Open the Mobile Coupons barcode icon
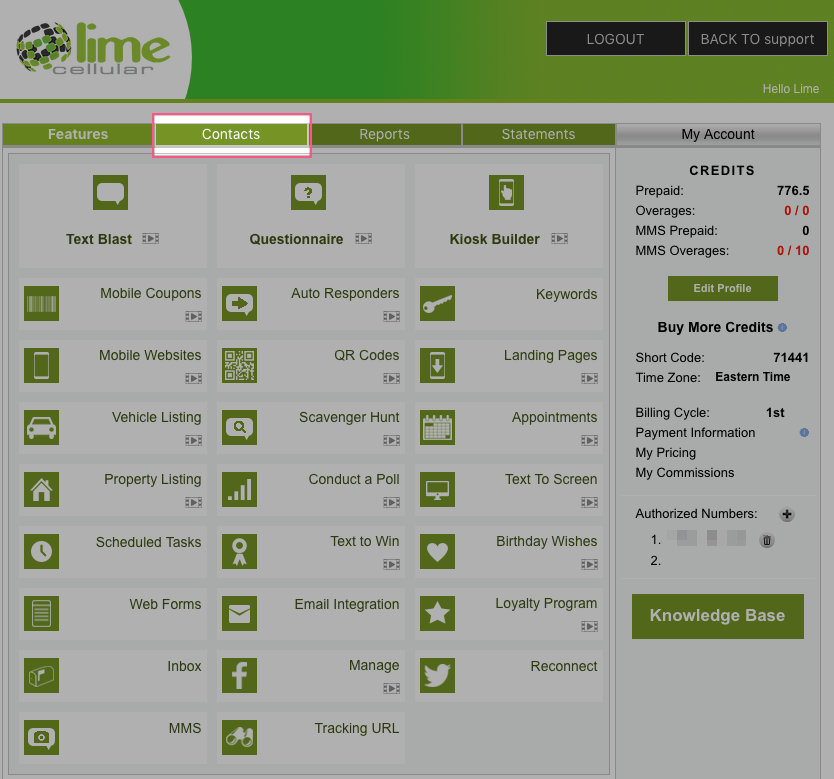This screenshot has width=834, height=779. tap(41, 304)
